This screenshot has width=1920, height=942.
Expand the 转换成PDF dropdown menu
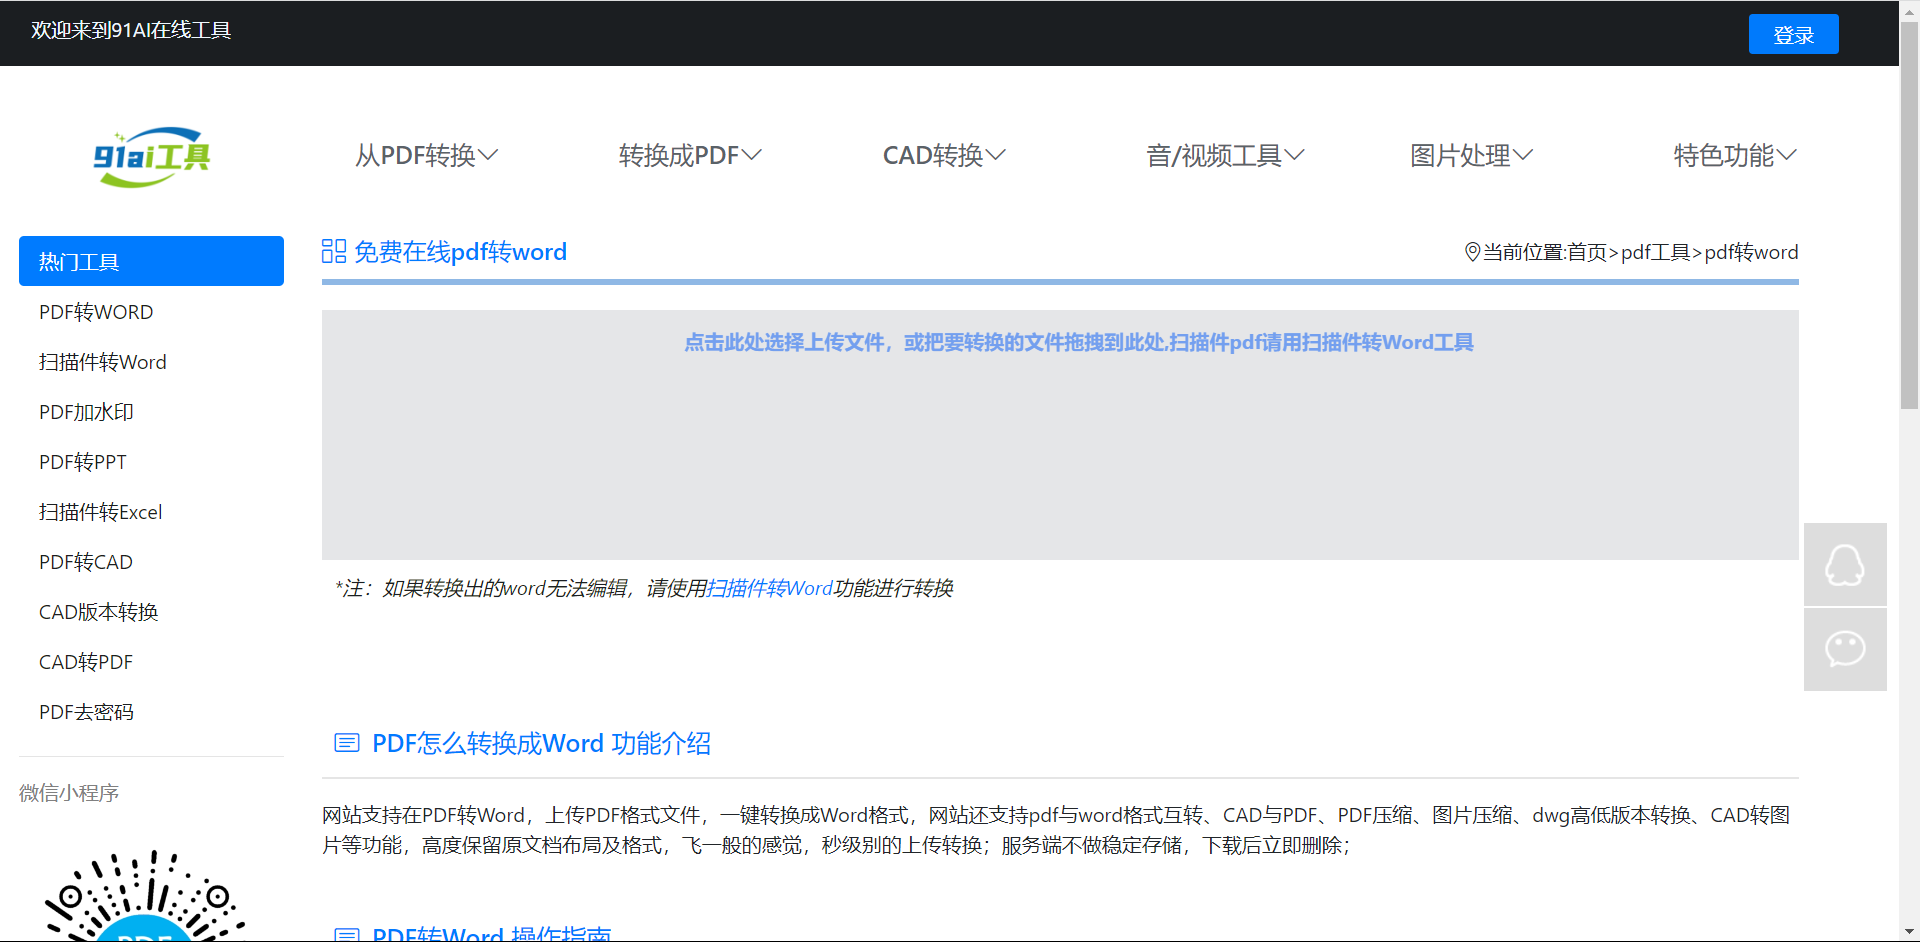pos(690,155)
